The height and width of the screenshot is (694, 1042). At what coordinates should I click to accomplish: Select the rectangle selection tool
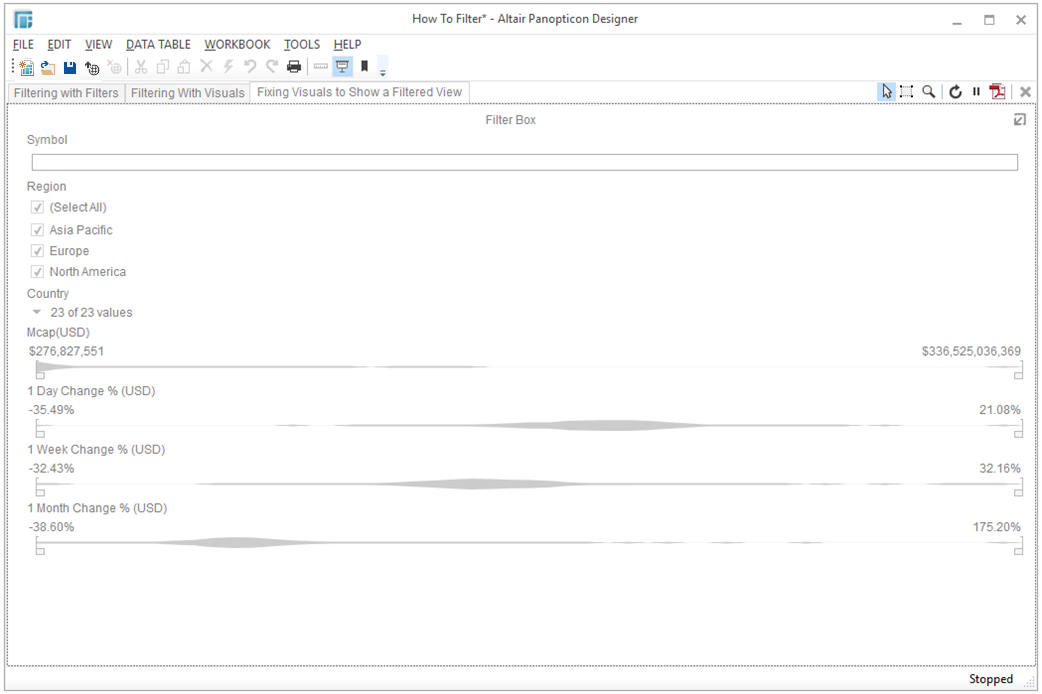coord(907,92)
